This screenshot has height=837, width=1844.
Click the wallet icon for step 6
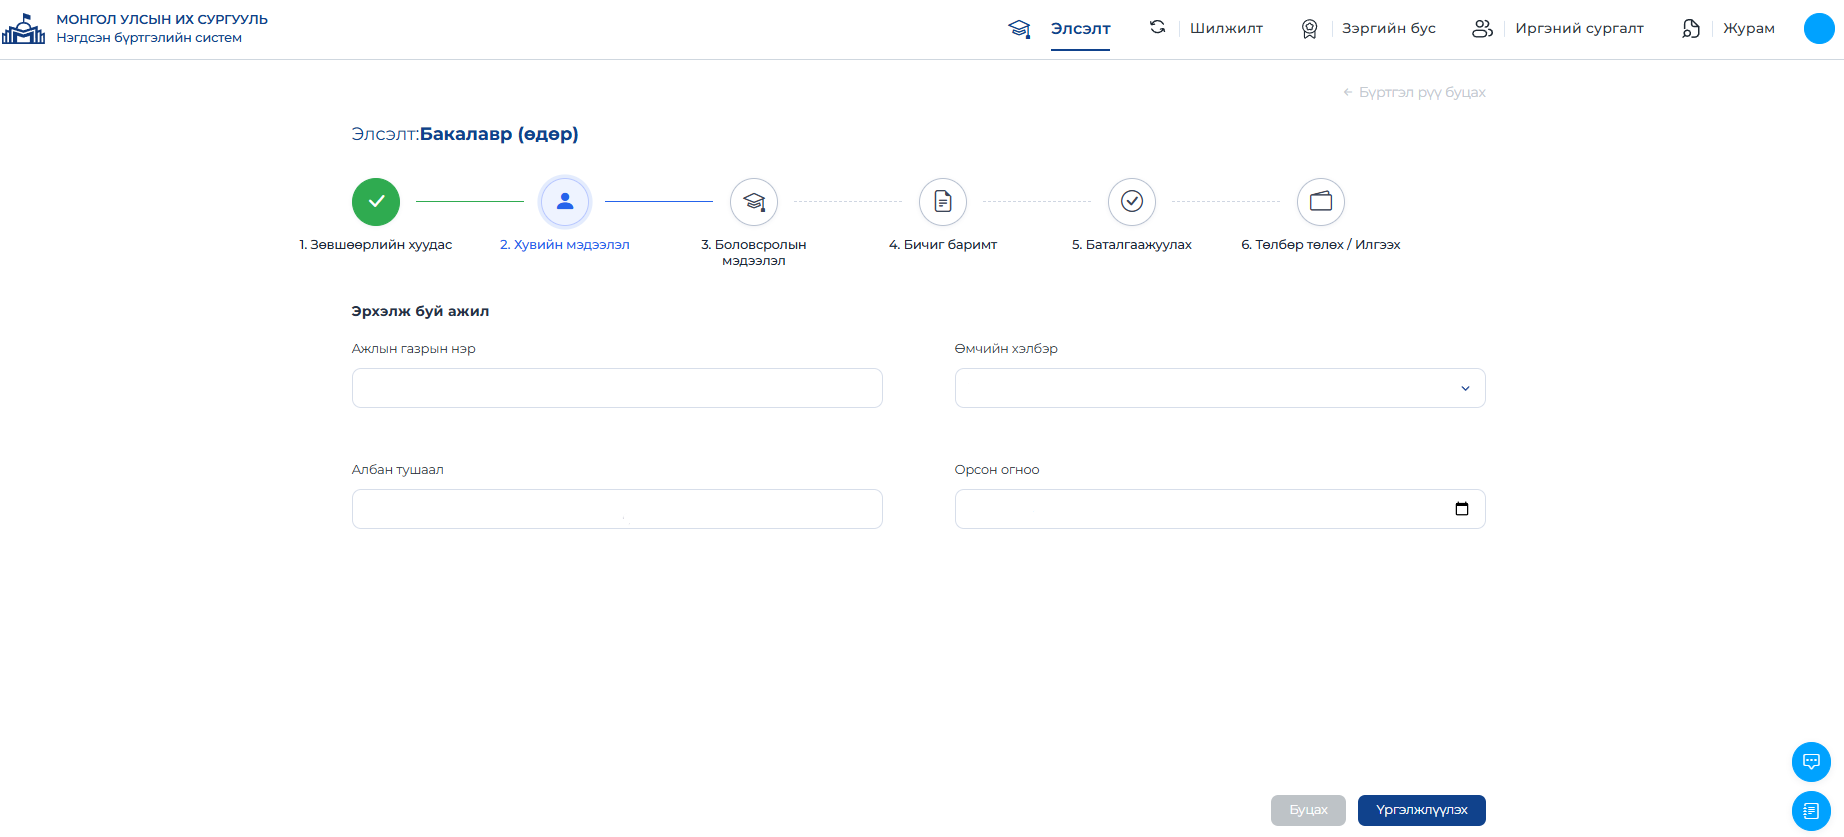1321,202
